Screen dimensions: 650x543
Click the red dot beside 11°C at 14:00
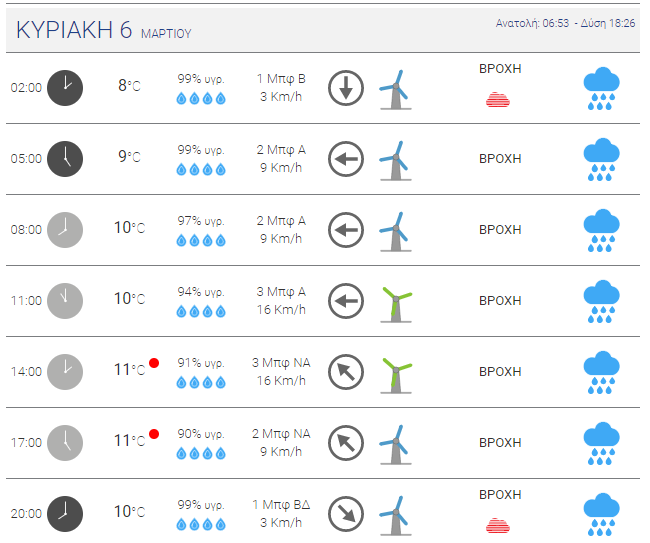(x=154, y=363)
